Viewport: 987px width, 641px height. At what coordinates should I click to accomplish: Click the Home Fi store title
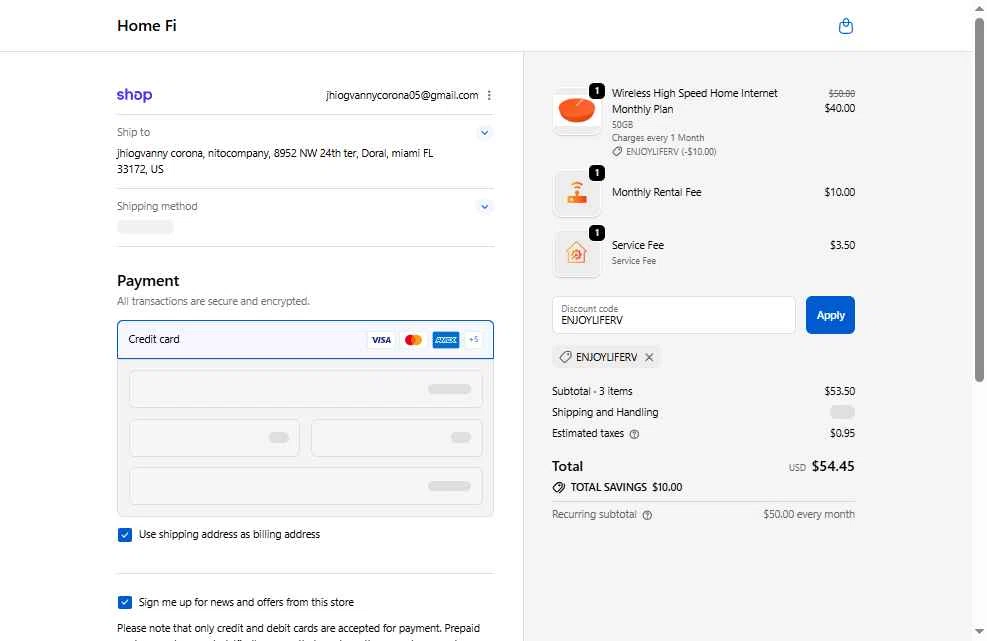[x=147, y=26]
